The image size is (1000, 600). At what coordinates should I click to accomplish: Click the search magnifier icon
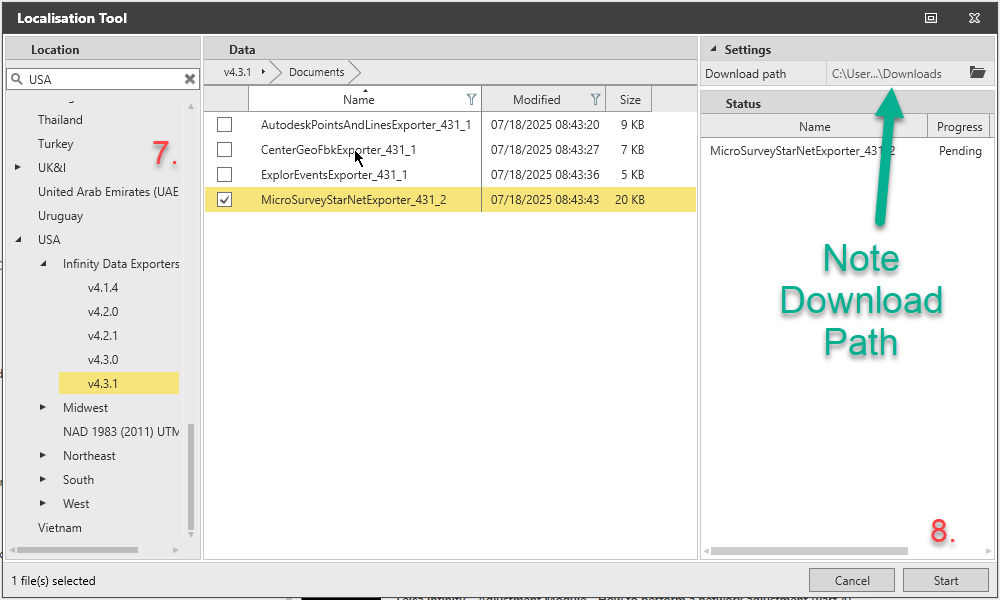tap(17, 79)
